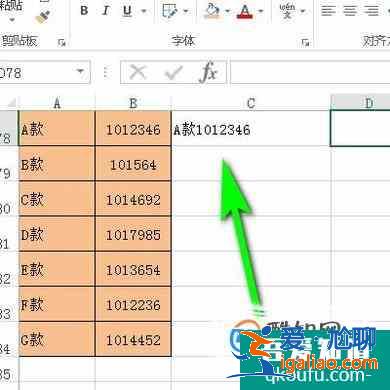Select cell with value 1013654
The width and height of the screenshot is (390, 390).
[x=133, y=269]
